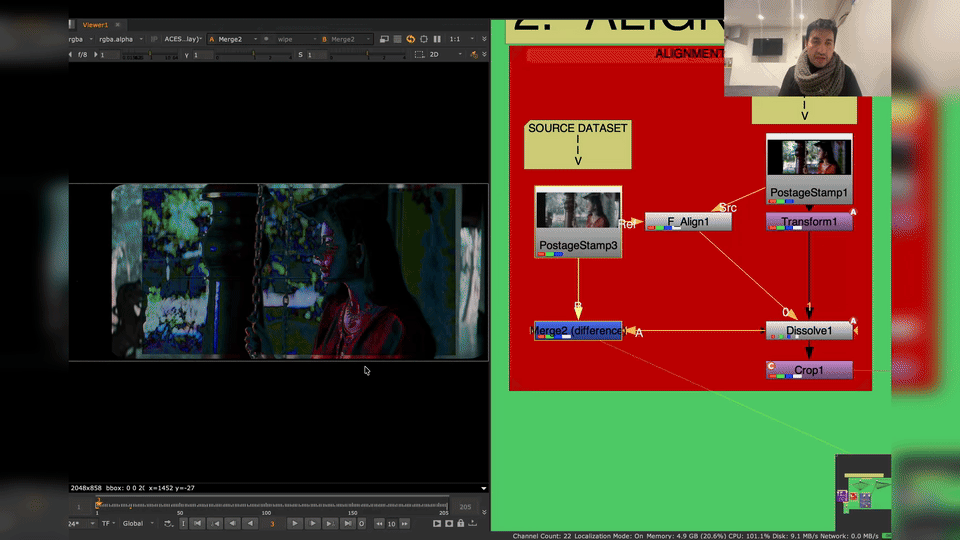Toggle the clip to format icon

(384, 39)
